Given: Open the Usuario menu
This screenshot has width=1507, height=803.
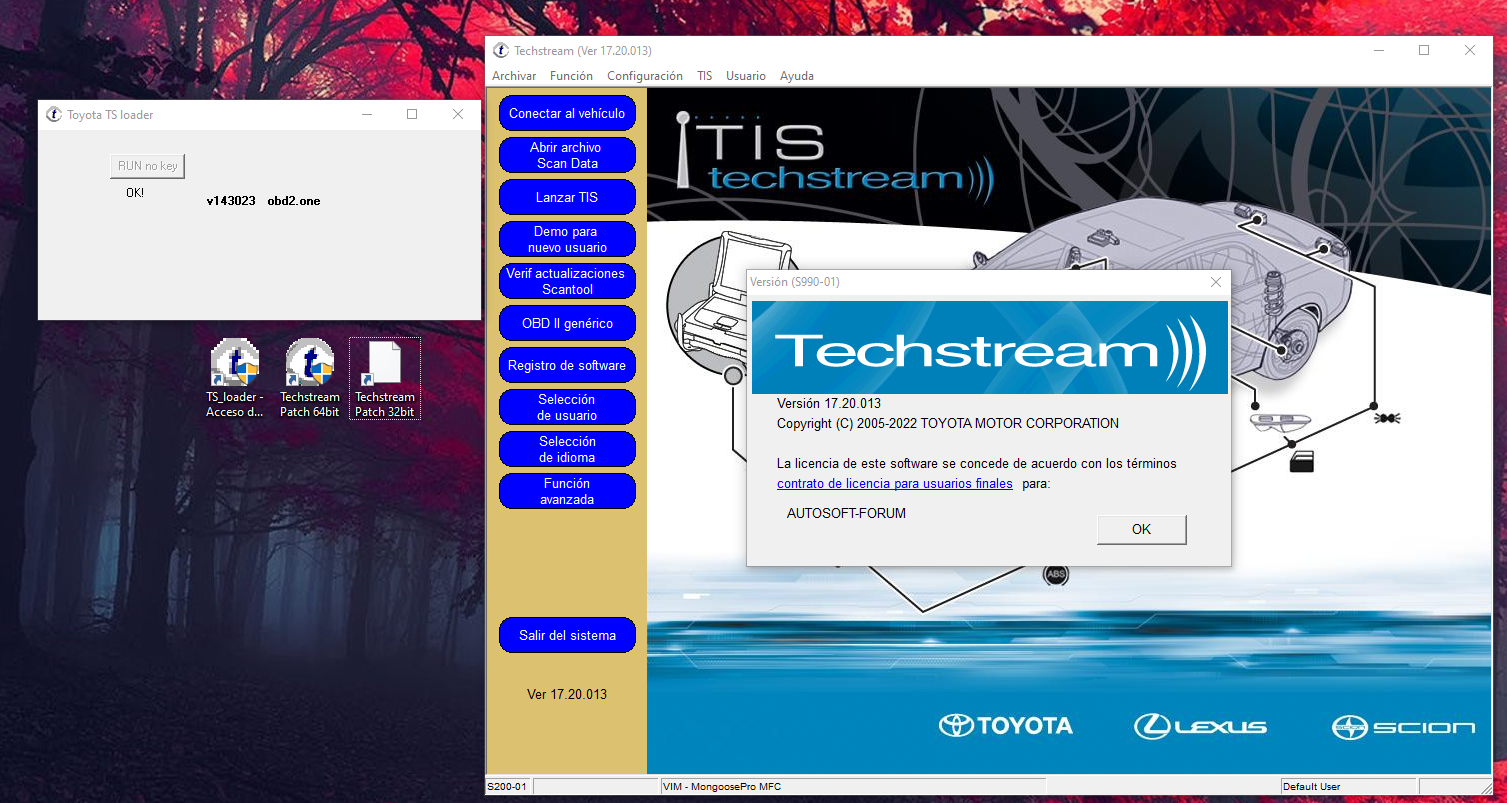Looking at the screenshot, I should (x=746, y=76).
